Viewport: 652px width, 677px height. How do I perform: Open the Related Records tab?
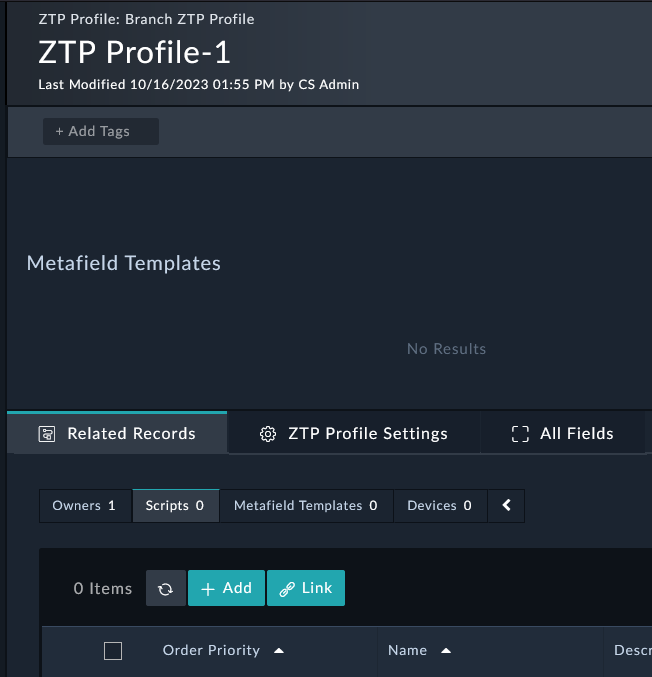pyautogui.click(x=117, y=433)
